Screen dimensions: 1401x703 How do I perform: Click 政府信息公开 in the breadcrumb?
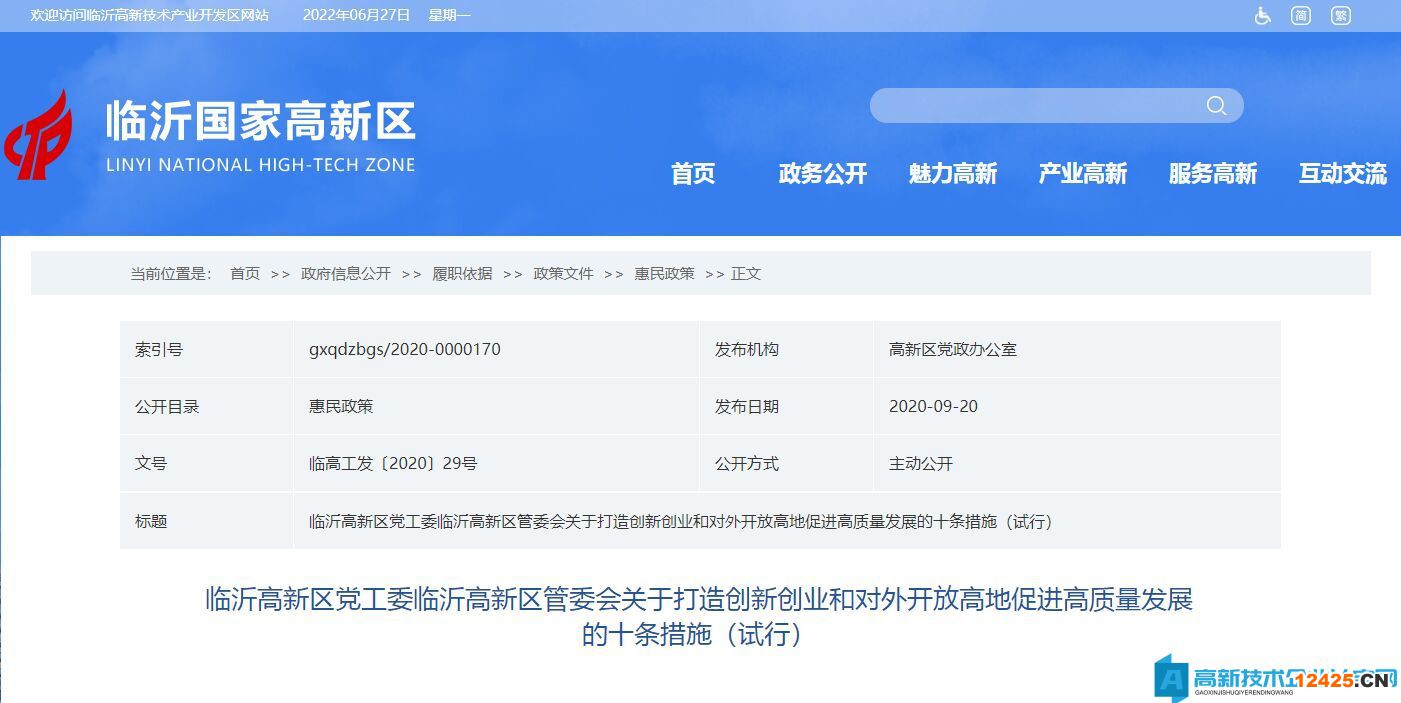click(x=345, y=273)
